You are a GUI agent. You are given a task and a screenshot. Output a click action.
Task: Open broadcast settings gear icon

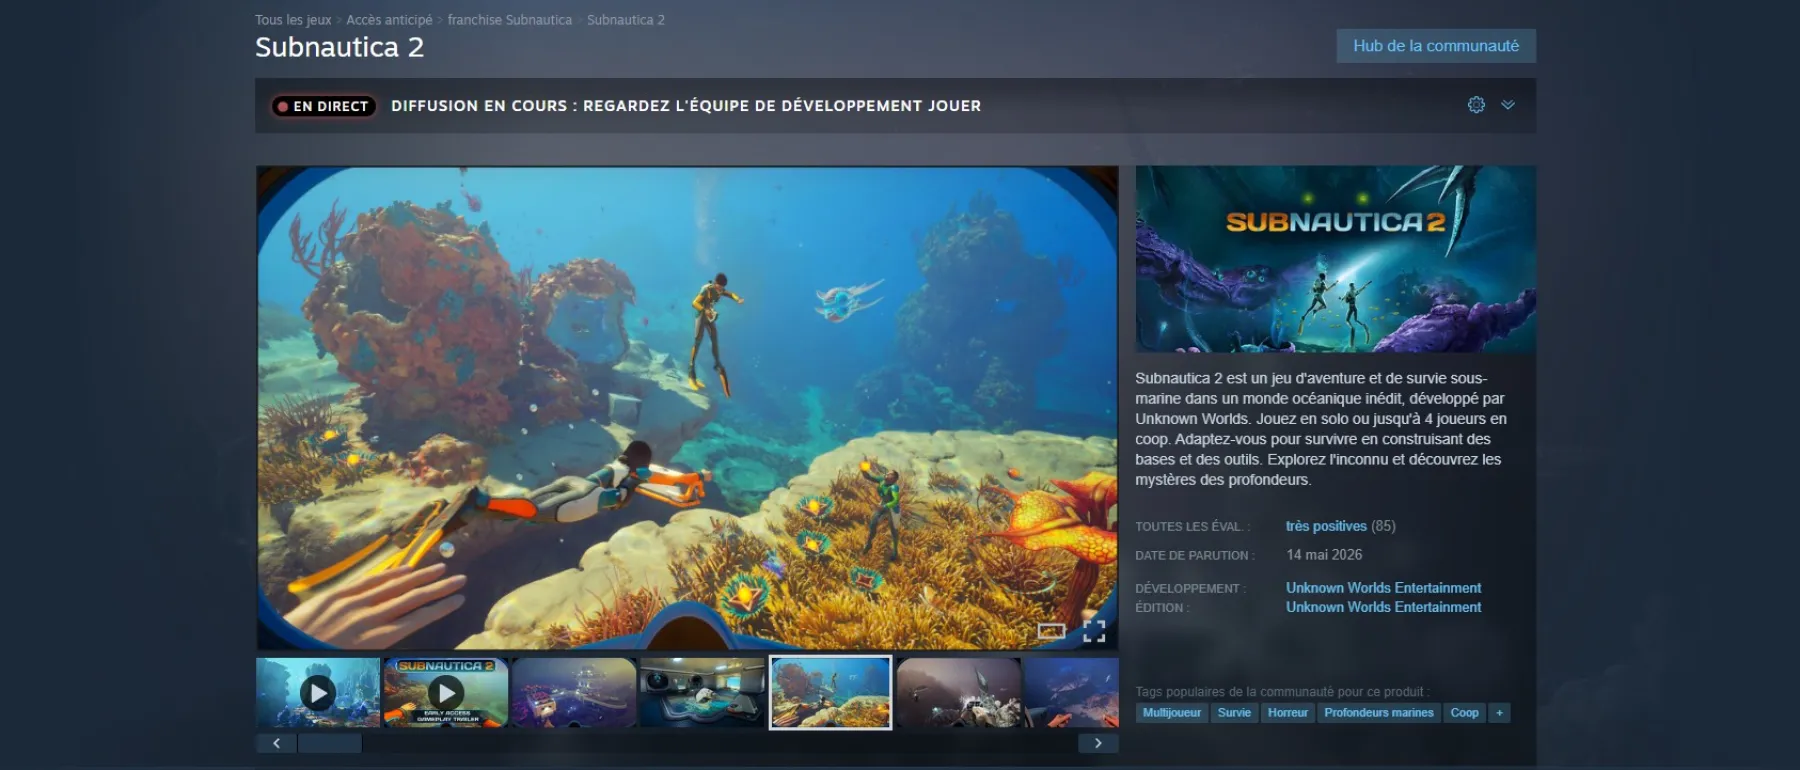(1476, 105)
